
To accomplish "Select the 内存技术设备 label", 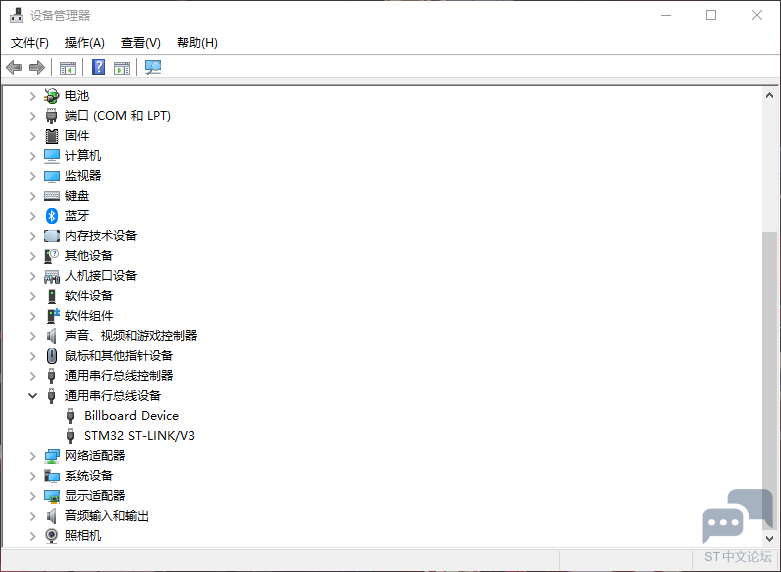I will pyautogui.click(x=101, y=236).
